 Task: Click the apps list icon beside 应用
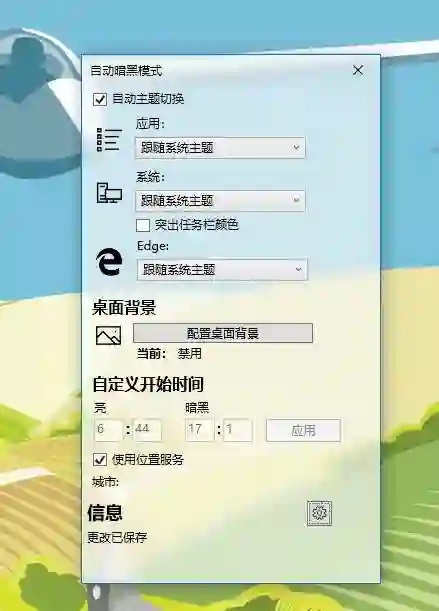coord(109,140)
